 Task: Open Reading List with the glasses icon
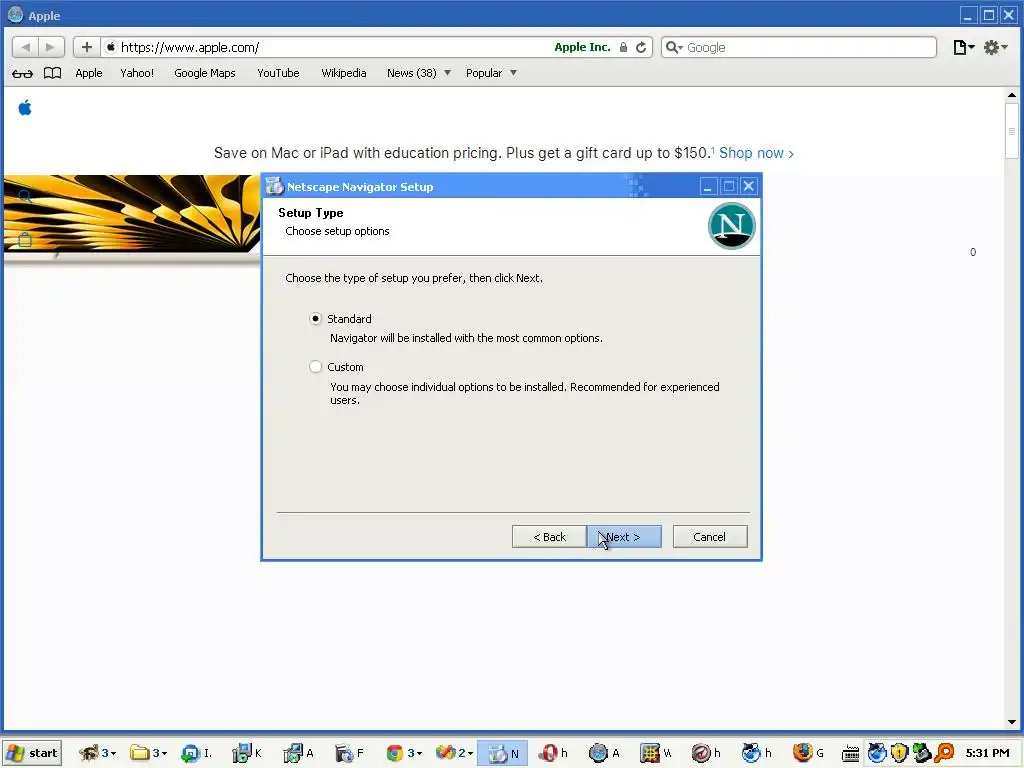pos(22,73)
